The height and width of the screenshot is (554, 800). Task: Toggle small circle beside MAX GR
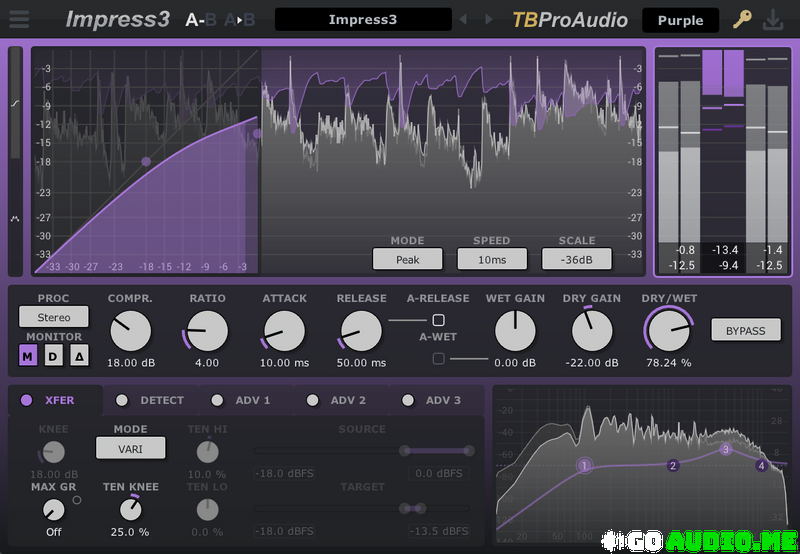(77, 500)
